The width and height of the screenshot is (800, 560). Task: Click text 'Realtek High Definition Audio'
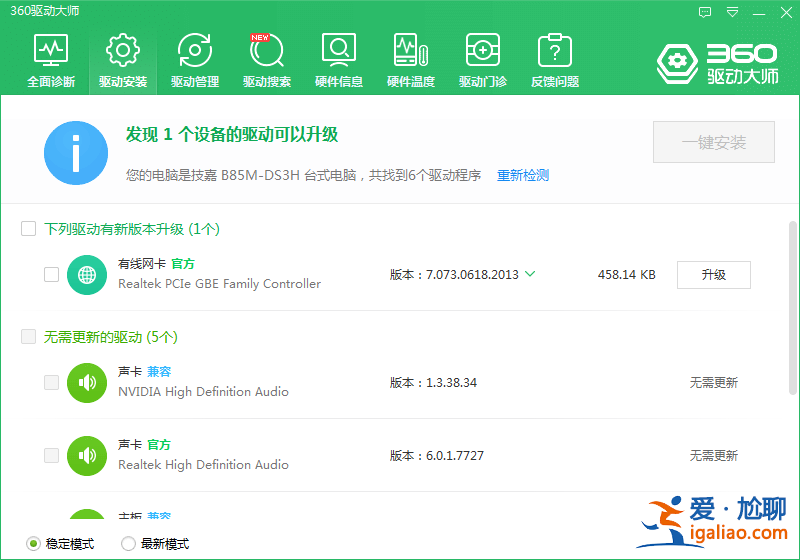click(204, 465)
